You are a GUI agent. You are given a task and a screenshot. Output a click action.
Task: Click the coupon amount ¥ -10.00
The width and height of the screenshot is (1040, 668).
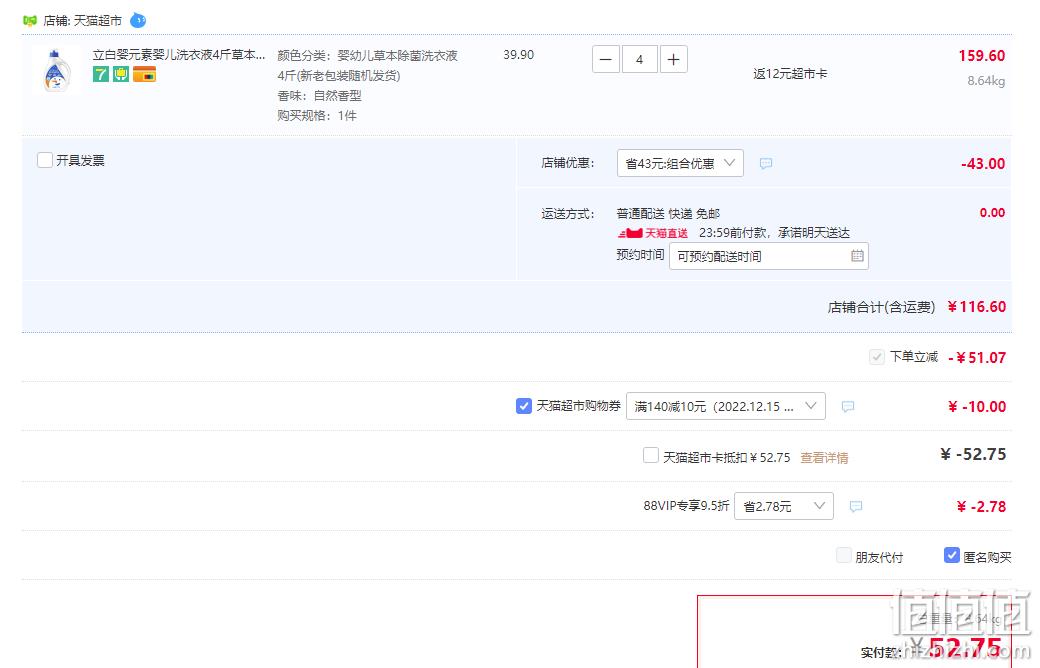point(977,407)
